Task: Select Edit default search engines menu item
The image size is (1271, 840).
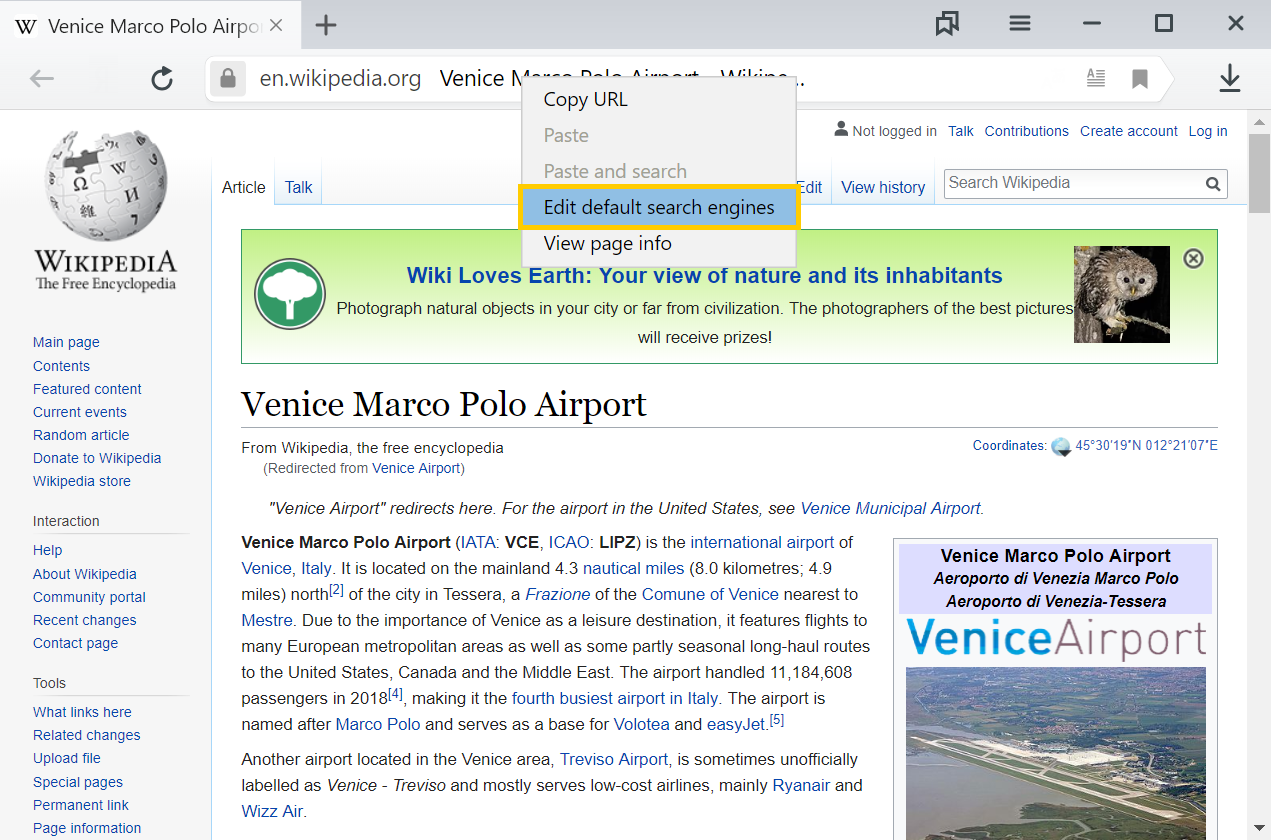Action: (x=659, y=207)
